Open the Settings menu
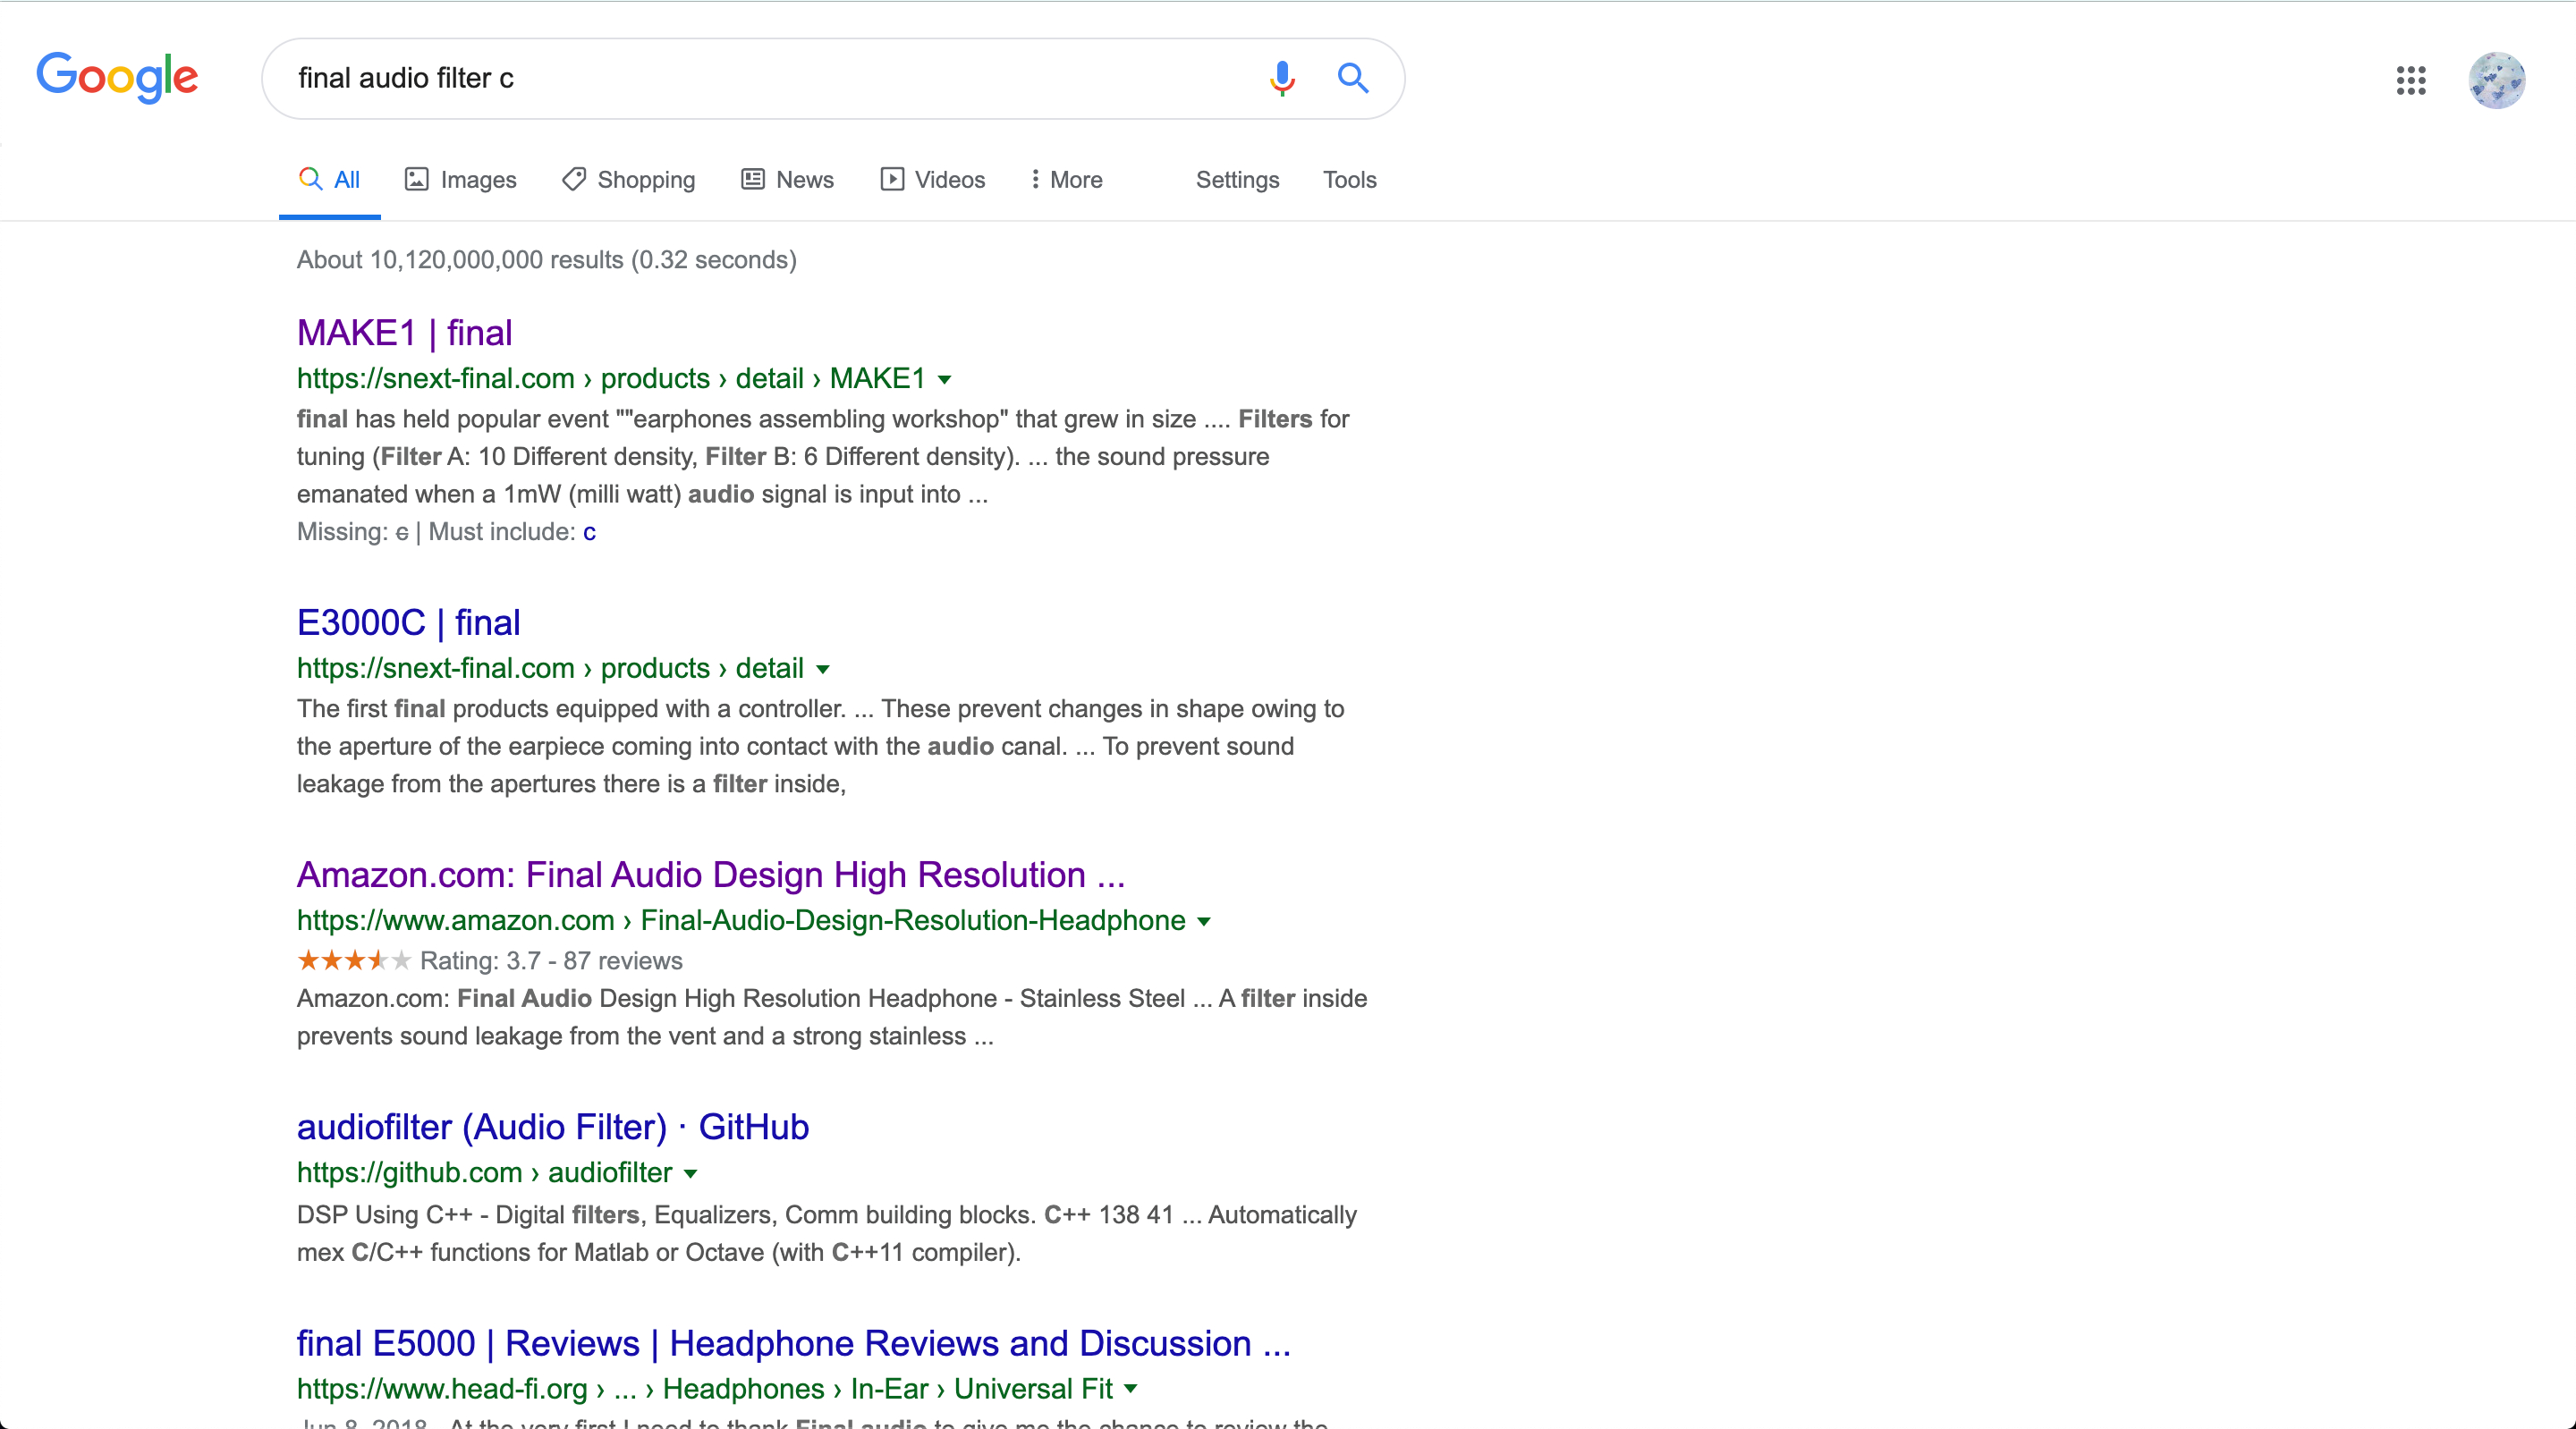 click(1237, 180)
